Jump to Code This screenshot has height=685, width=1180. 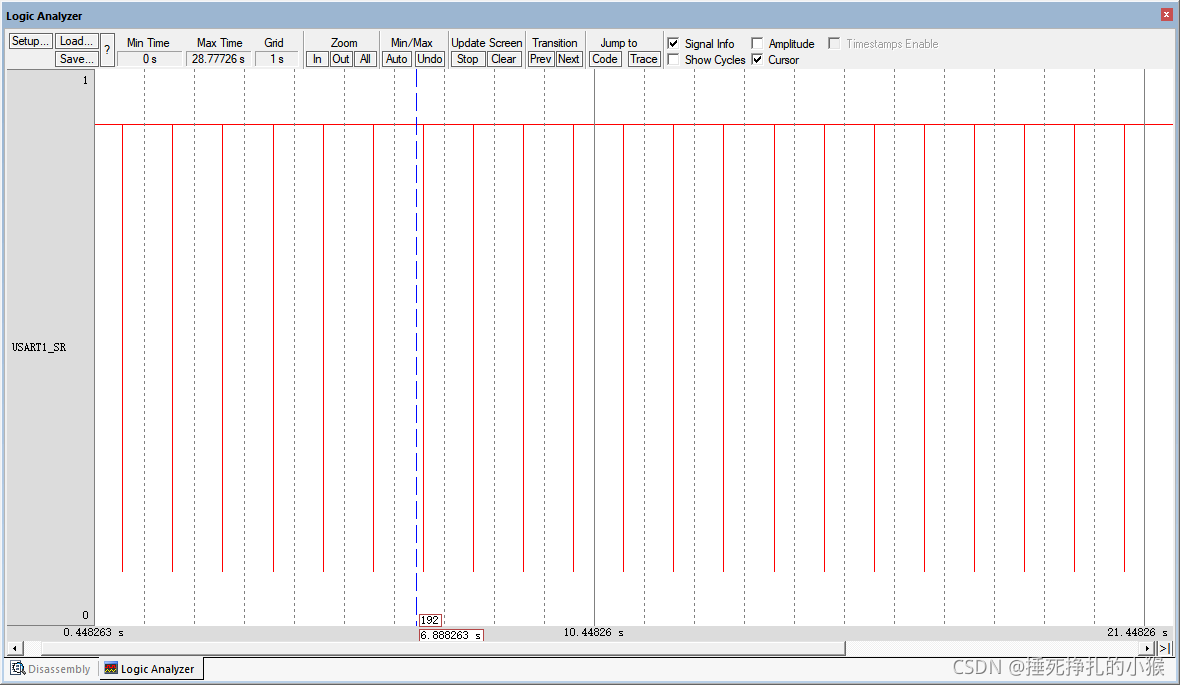click(604, 59)
